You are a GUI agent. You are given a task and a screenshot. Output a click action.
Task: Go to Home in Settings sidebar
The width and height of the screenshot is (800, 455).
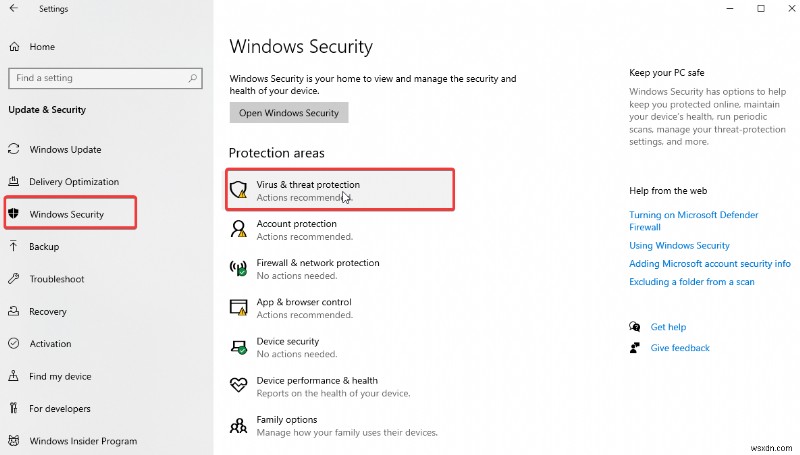point(41,46)
